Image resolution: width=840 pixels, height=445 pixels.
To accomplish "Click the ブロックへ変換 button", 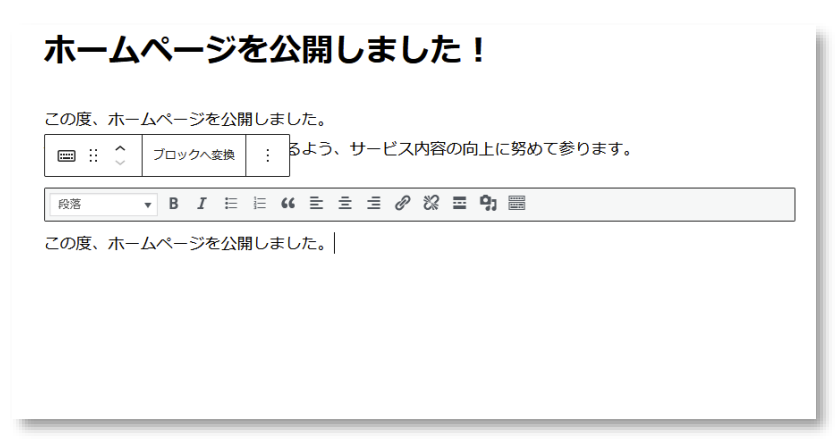I will pyautogui.click(x=193, y=156).
